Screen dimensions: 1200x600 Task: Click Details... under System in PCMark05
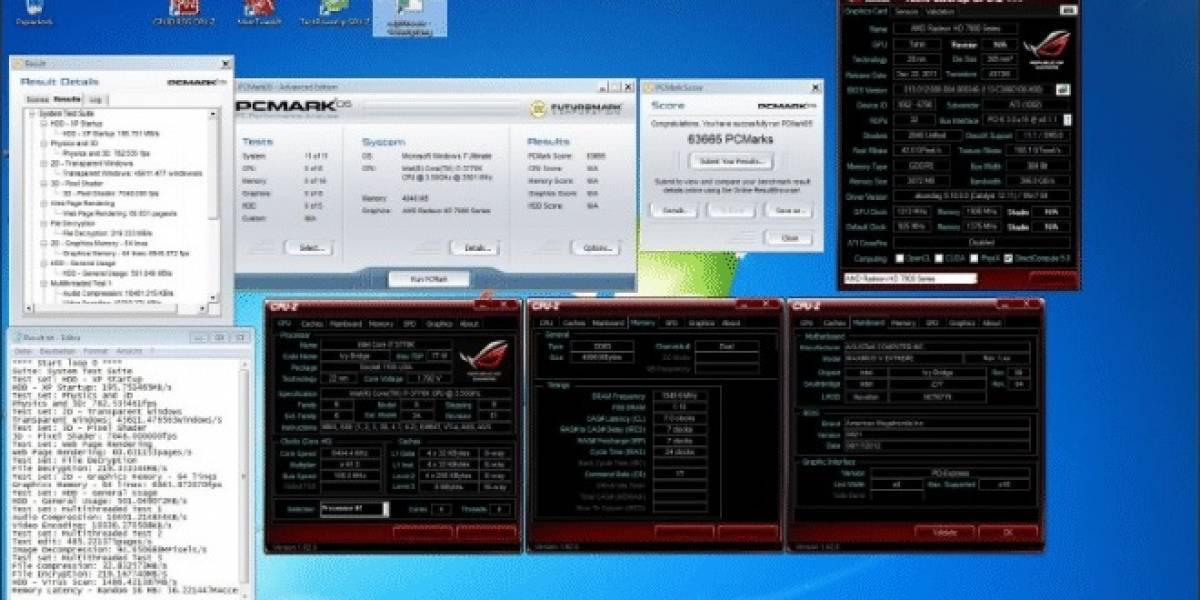point(474,247)
